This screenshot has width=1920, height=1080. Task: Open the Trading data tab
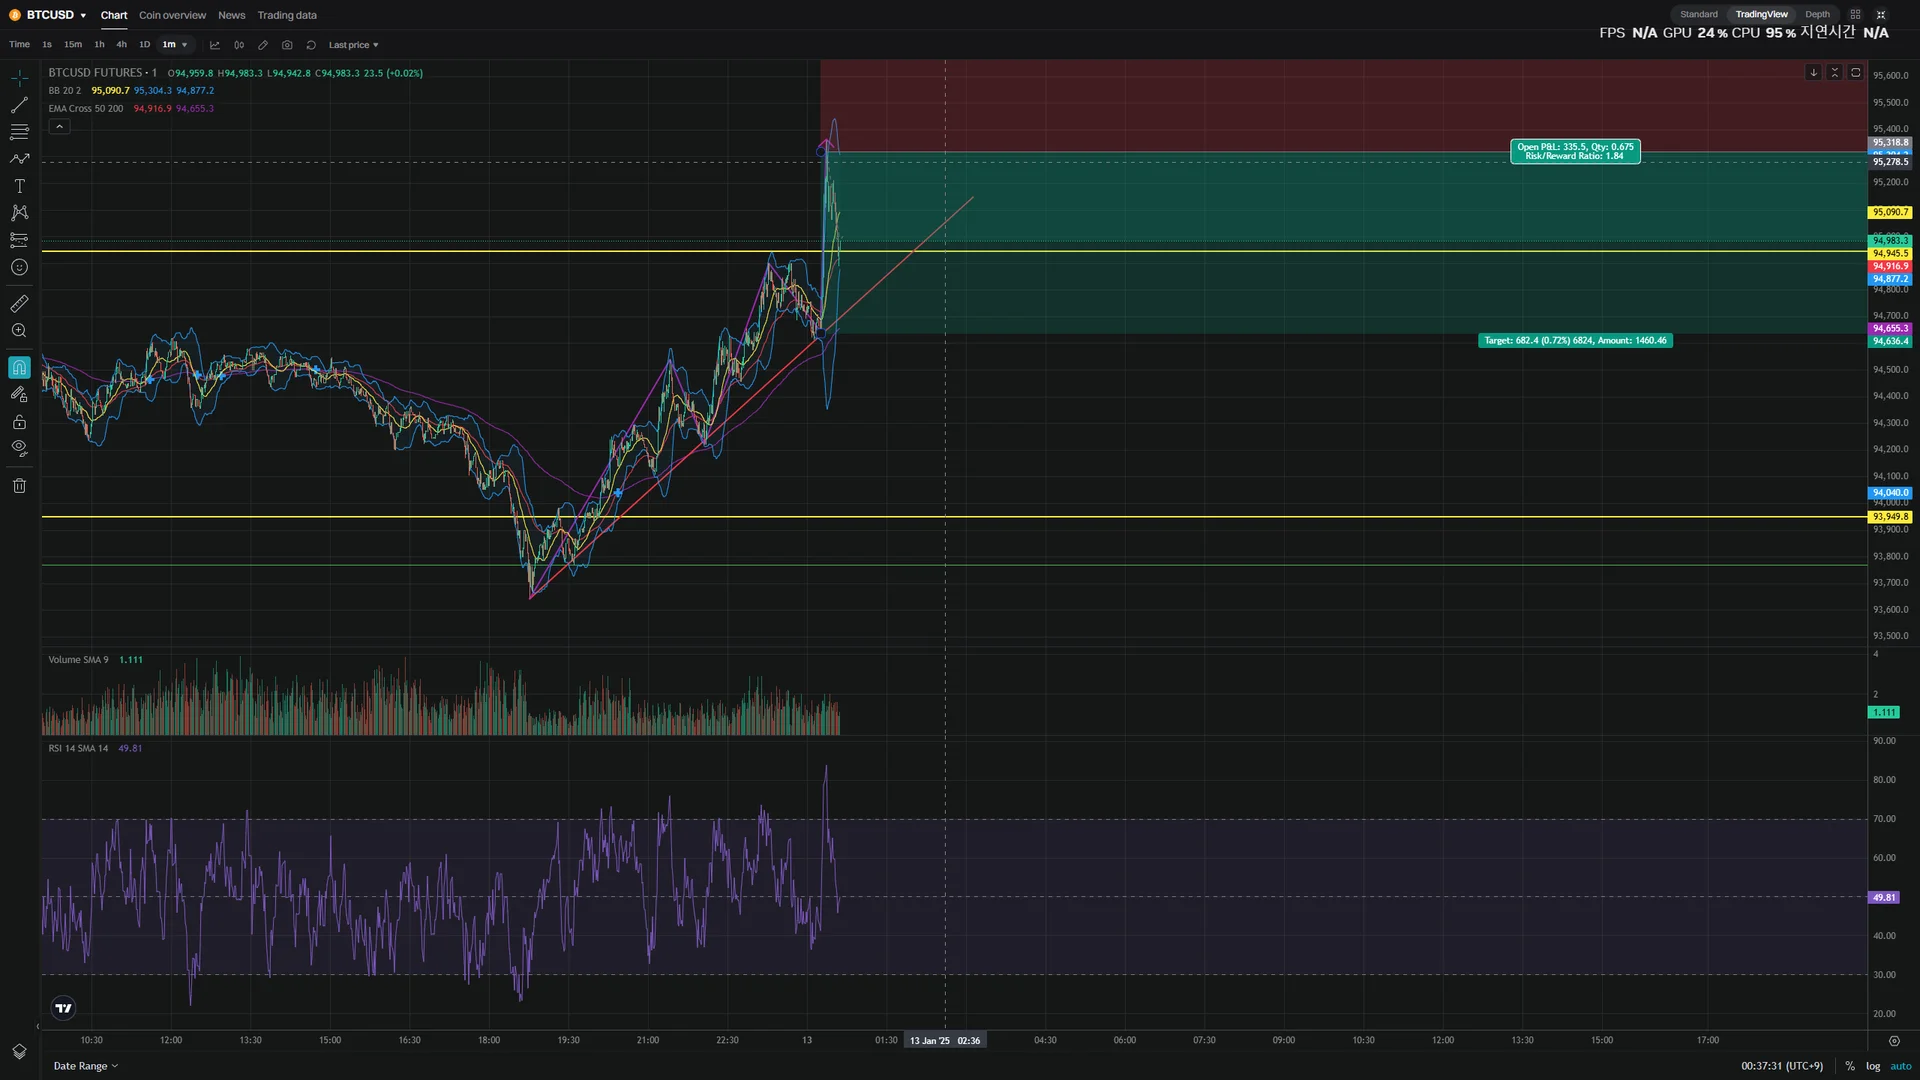pos(287,15)
